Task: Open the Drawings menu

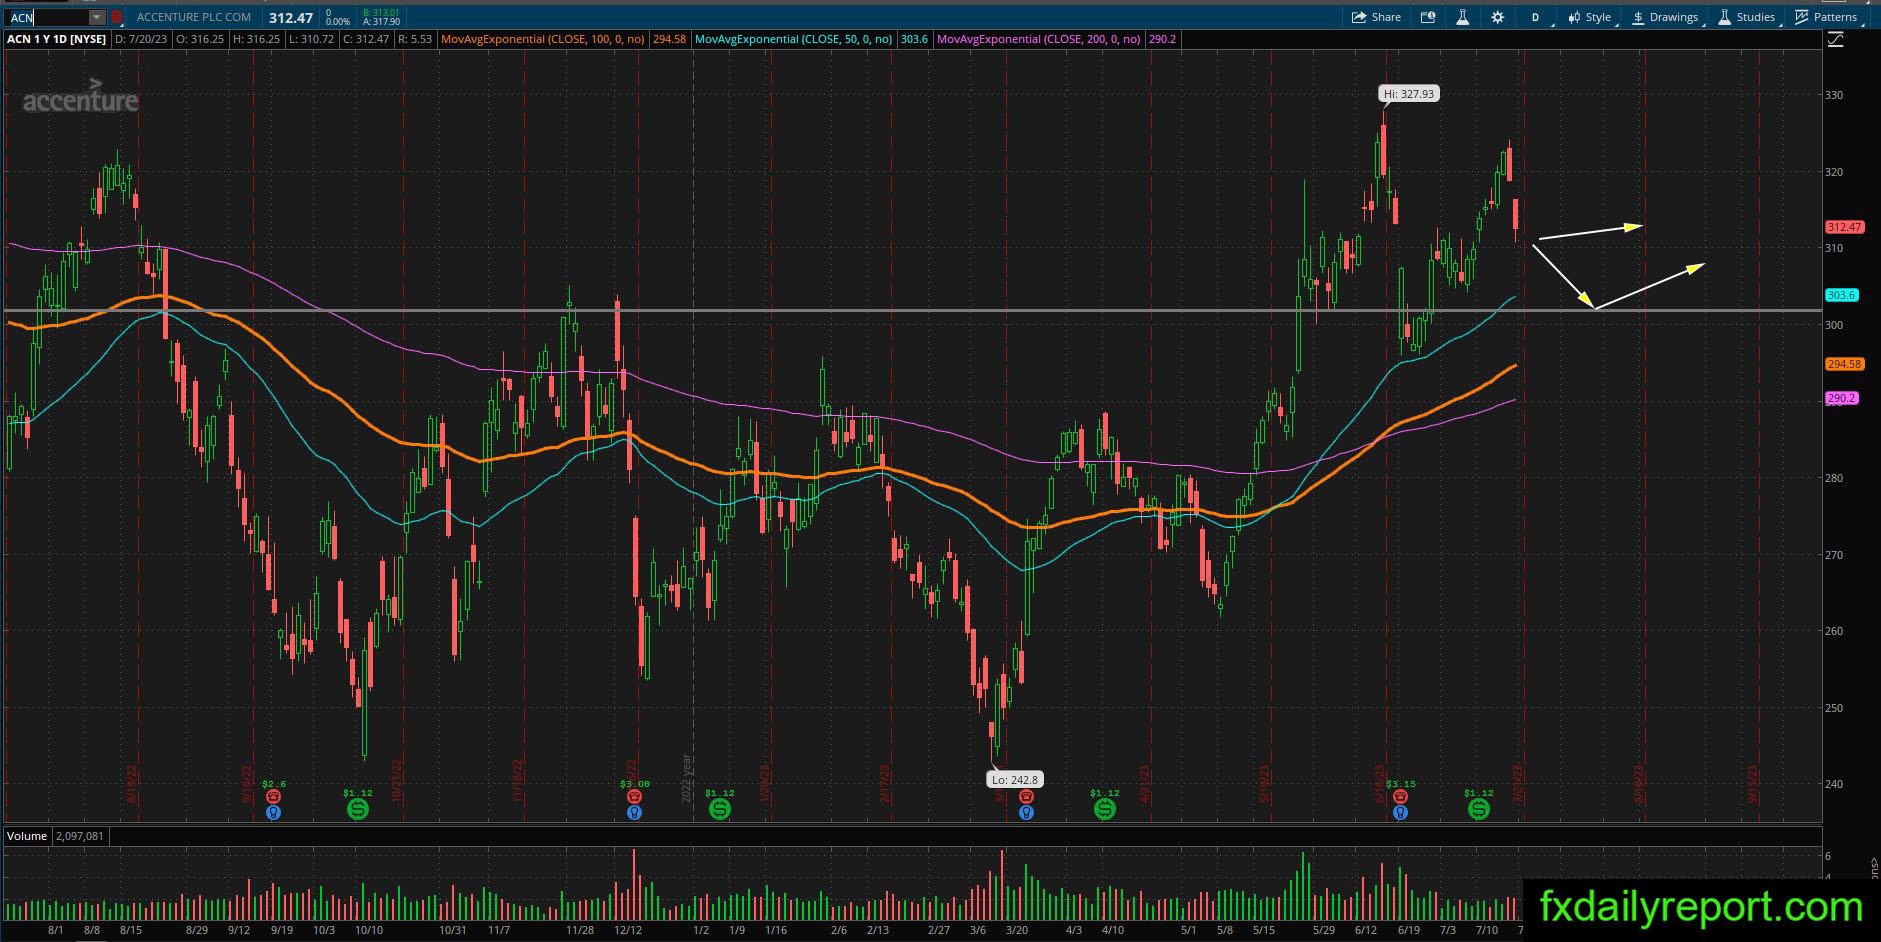Action: coord(1665,17)
